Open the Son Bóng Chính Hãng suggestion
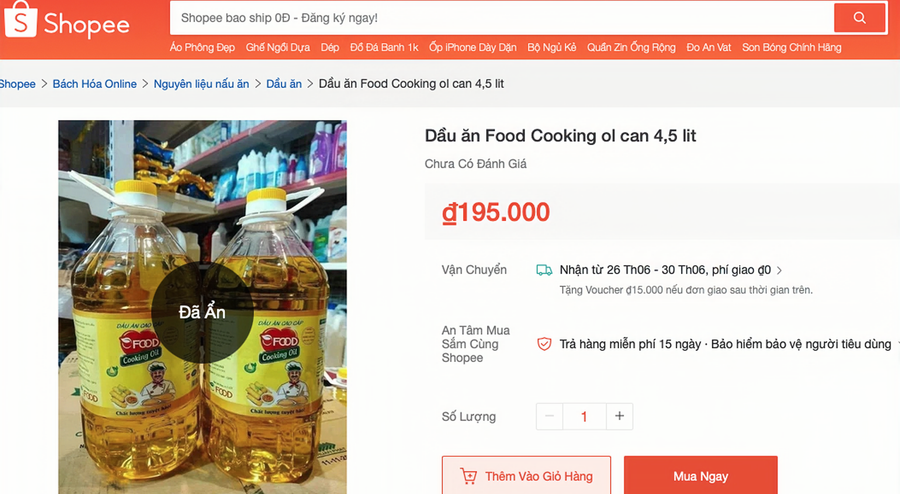900x494 pixels. (x=792, y=48)
